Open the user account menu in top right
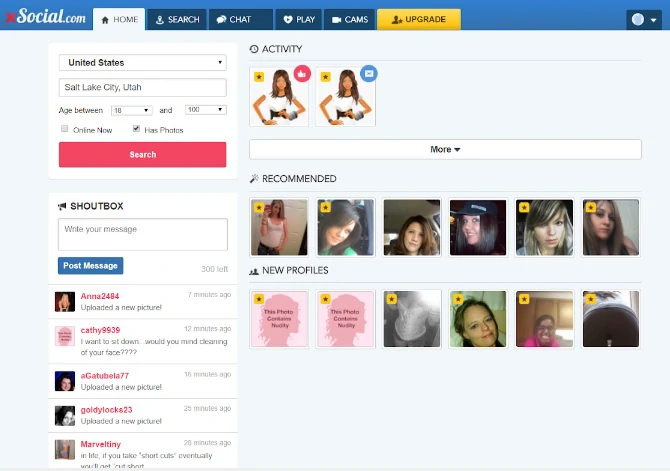This screenshot has height=471, width=670. click(x=643, y=19)
